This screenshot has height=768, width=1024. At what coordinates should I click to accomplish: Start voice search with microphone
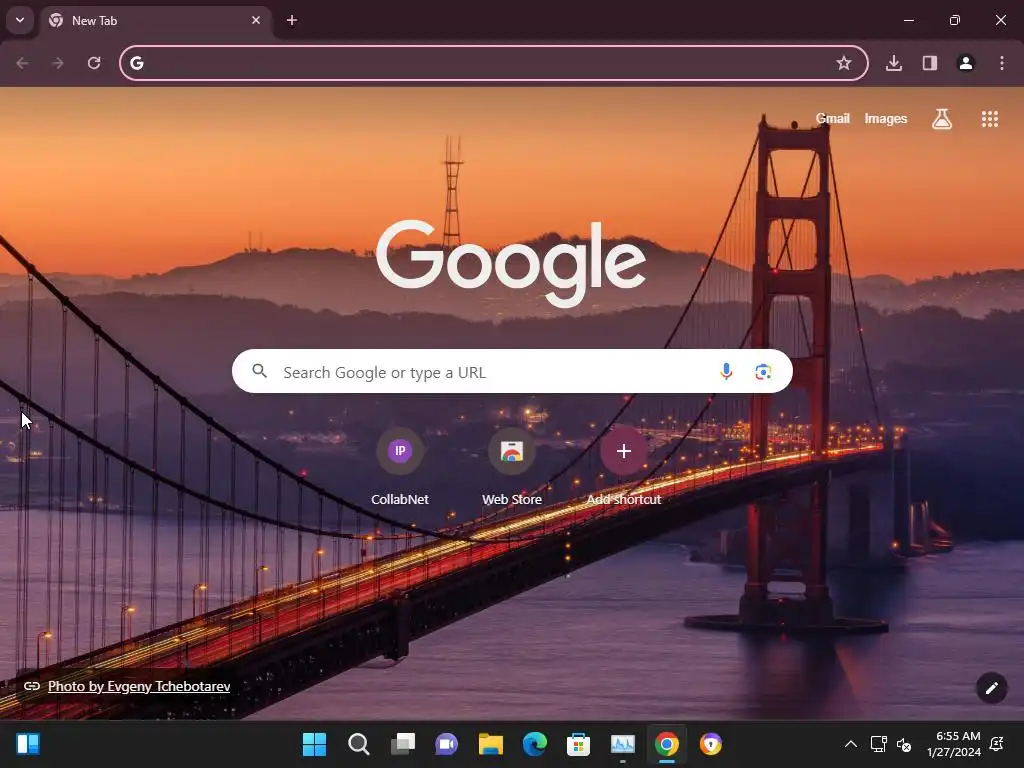coord(726,372)
